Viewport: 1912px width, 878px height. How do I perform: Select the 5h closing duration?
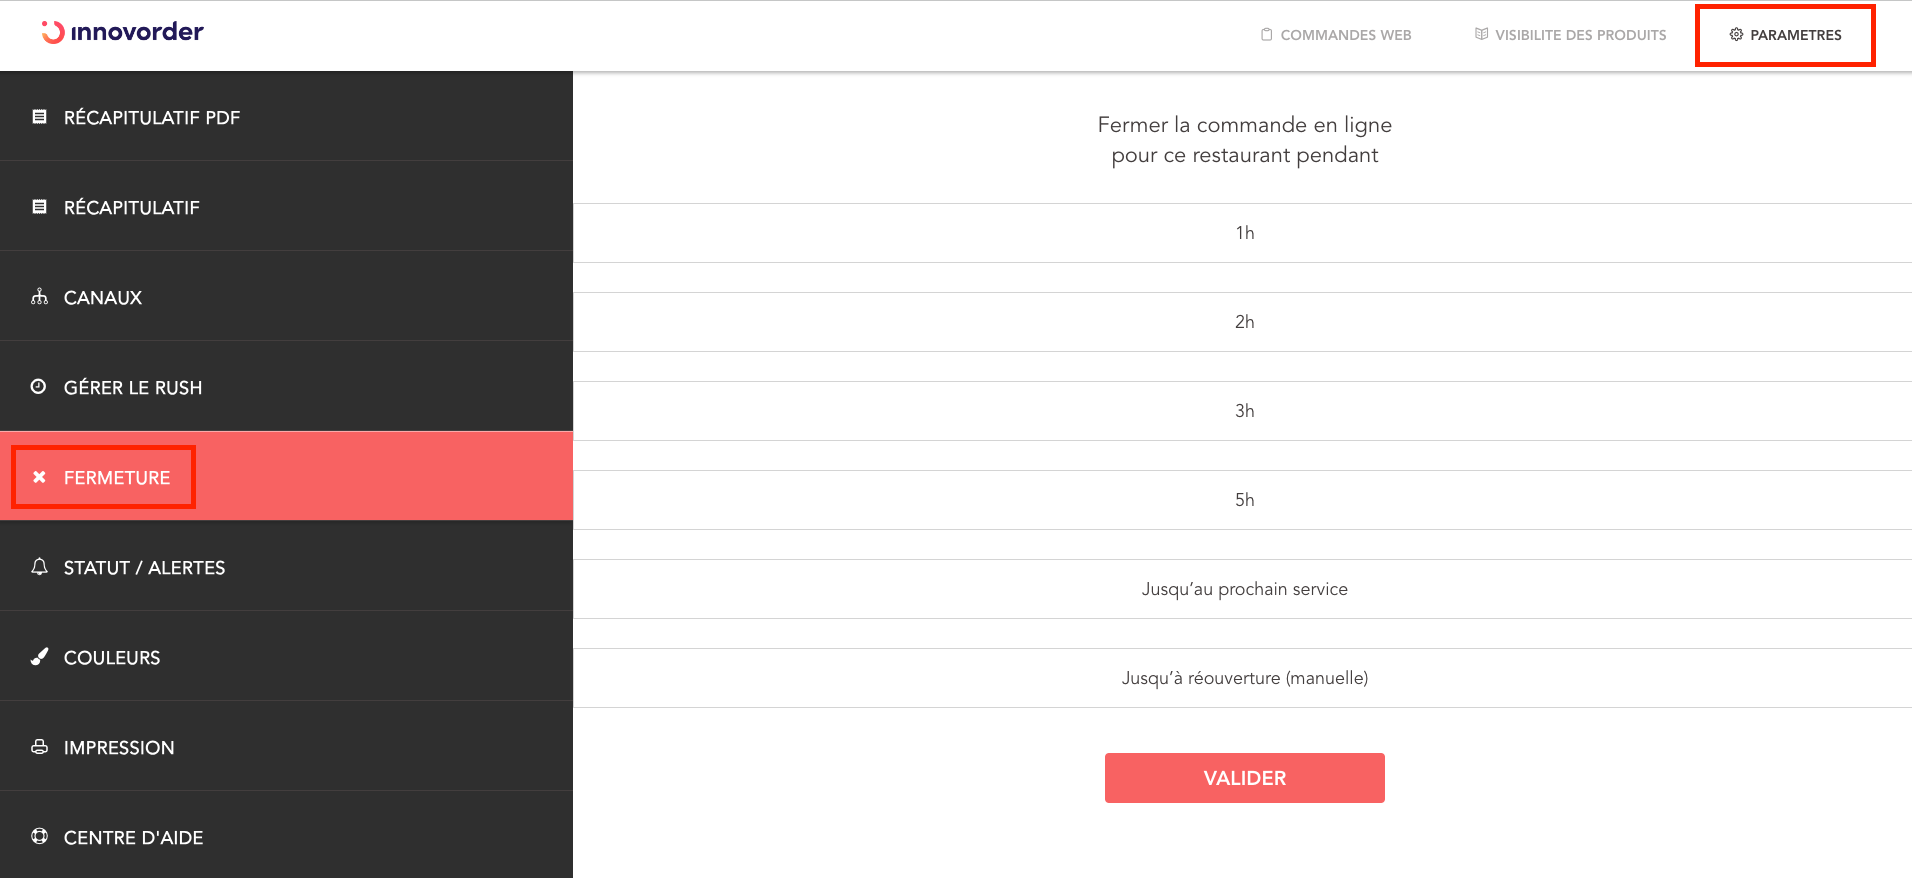pyautogui.click(x=1244, y=500)
